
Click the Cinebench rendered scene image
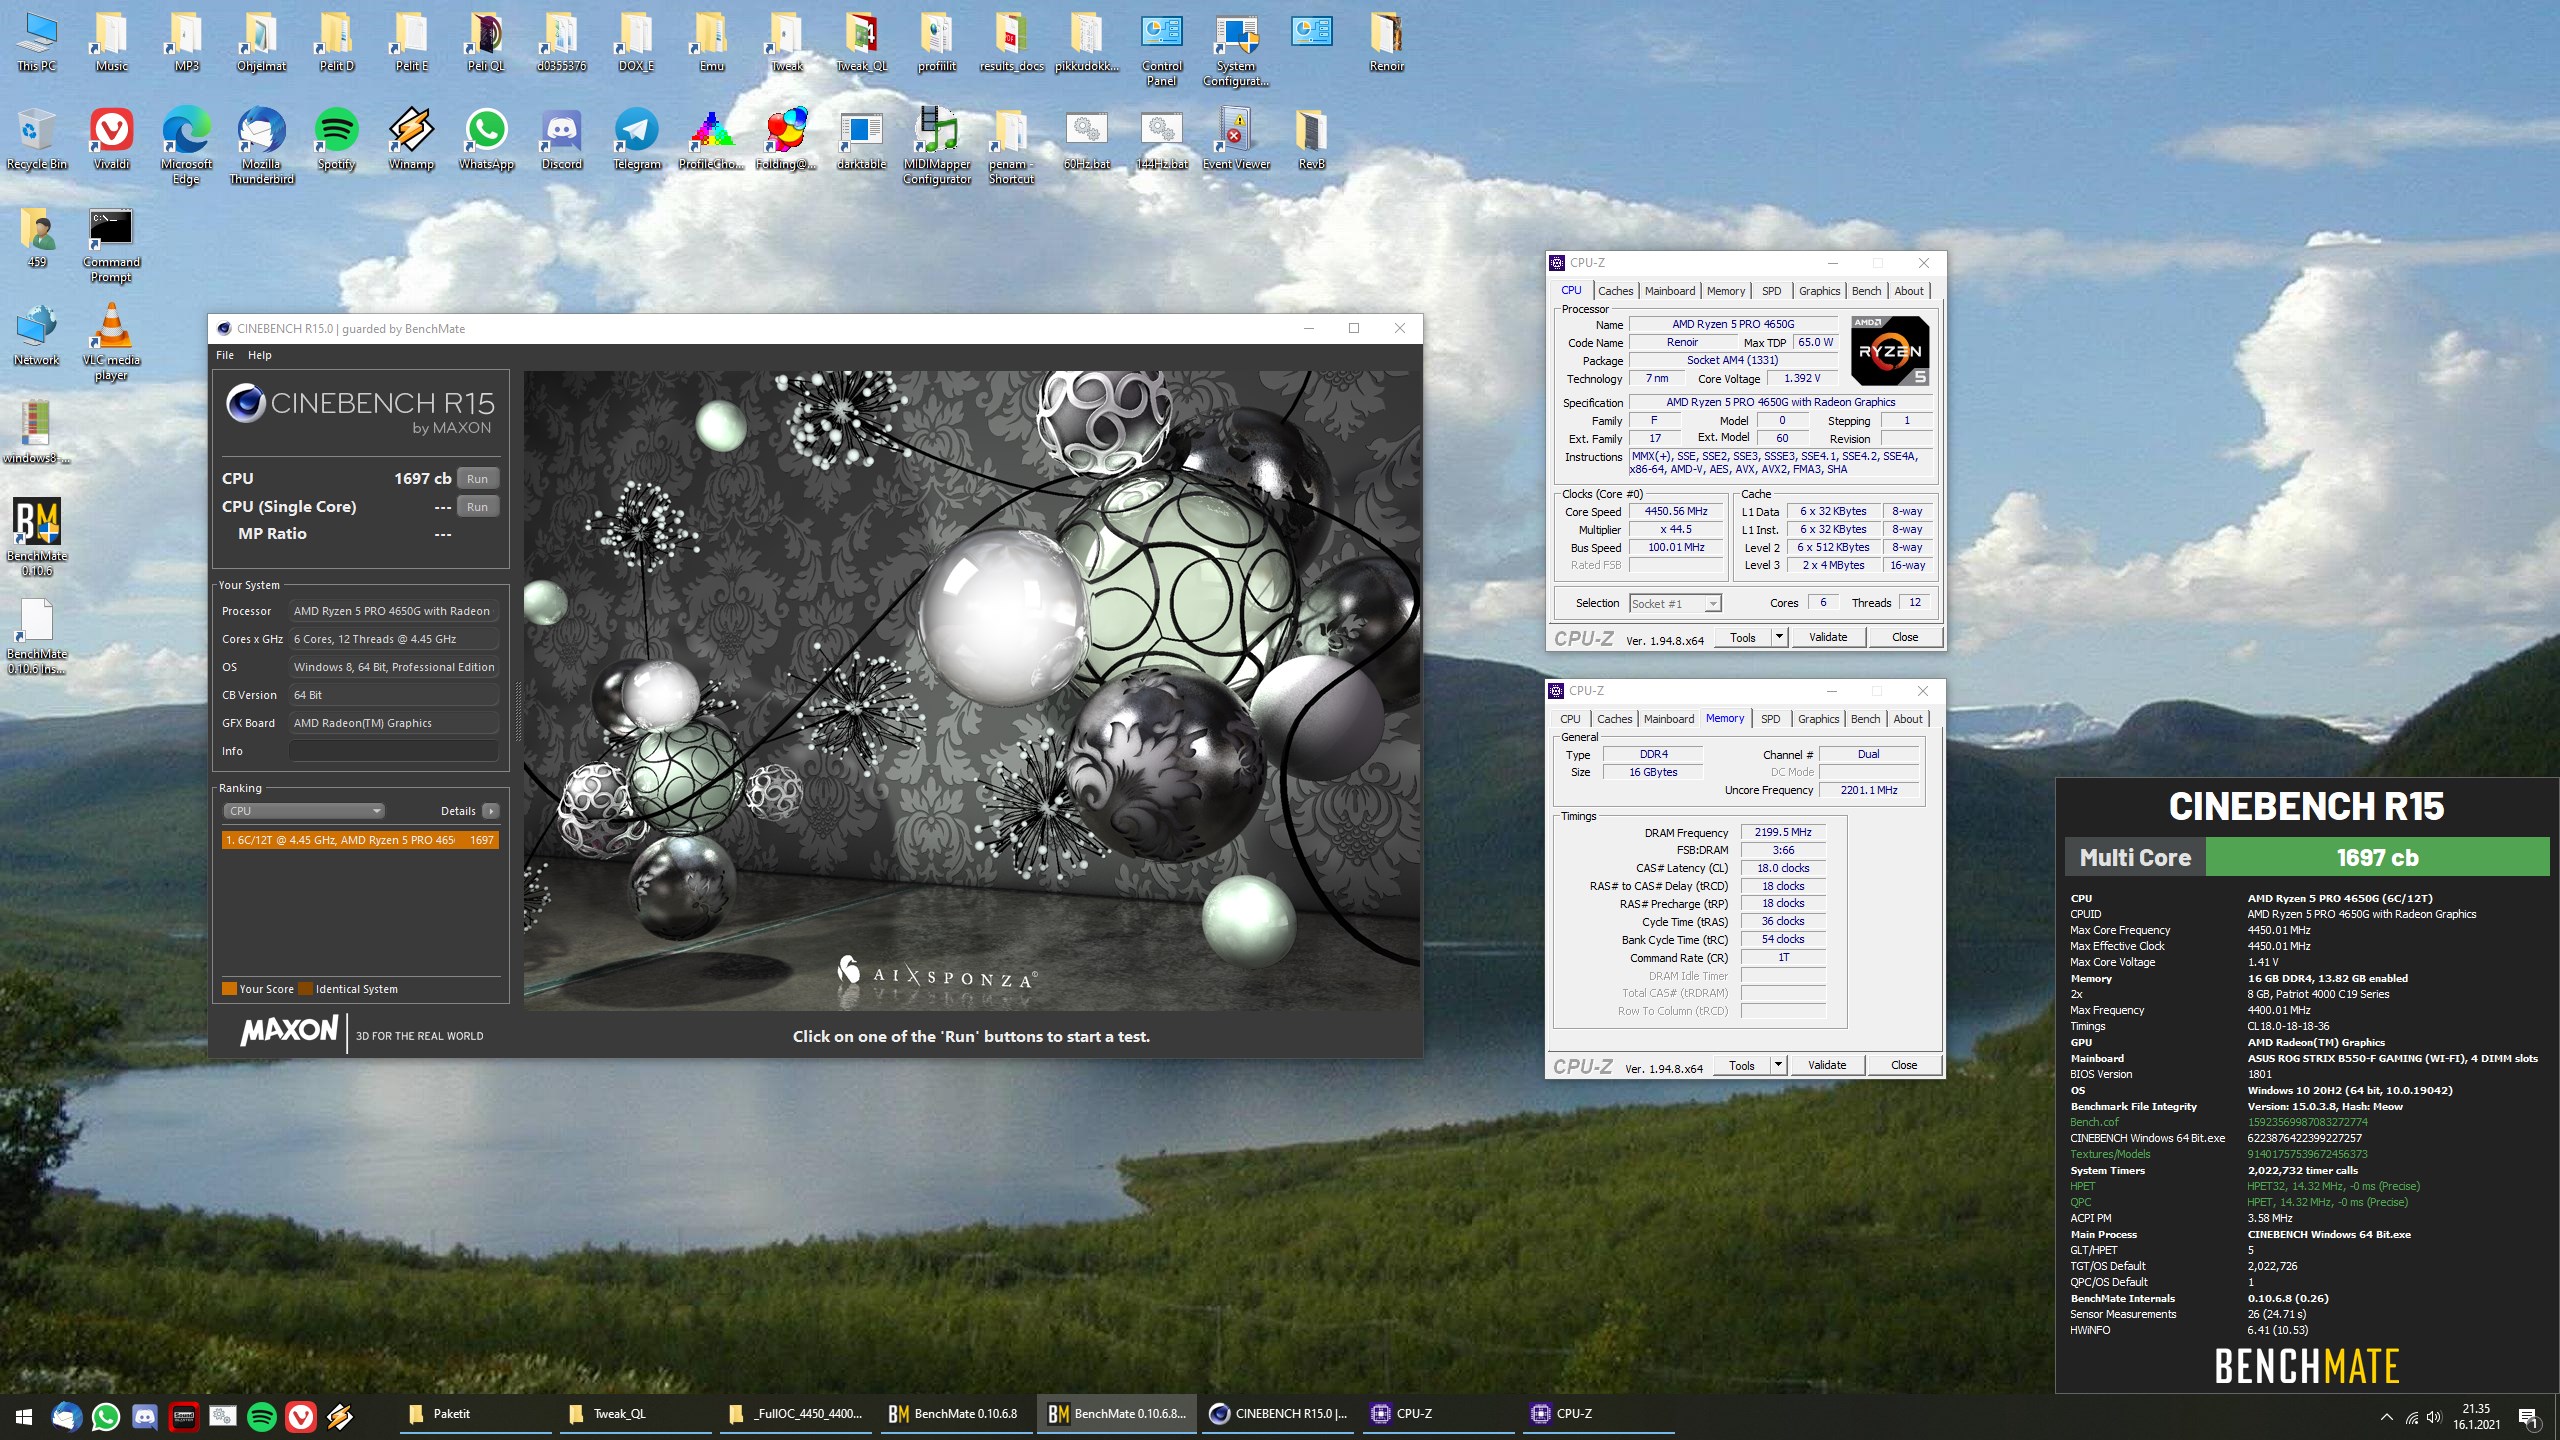(971, 691)
